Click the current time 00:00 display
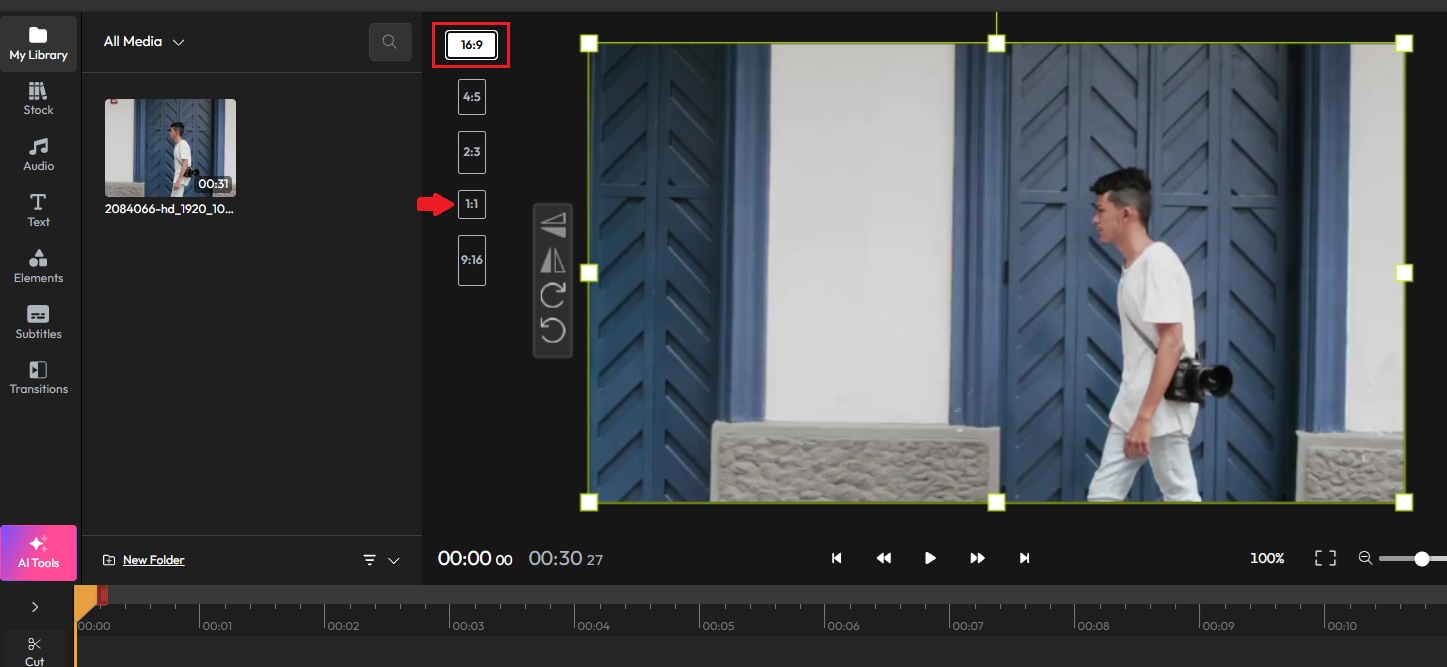1447x667 pixels. click(x=475, y=558)
